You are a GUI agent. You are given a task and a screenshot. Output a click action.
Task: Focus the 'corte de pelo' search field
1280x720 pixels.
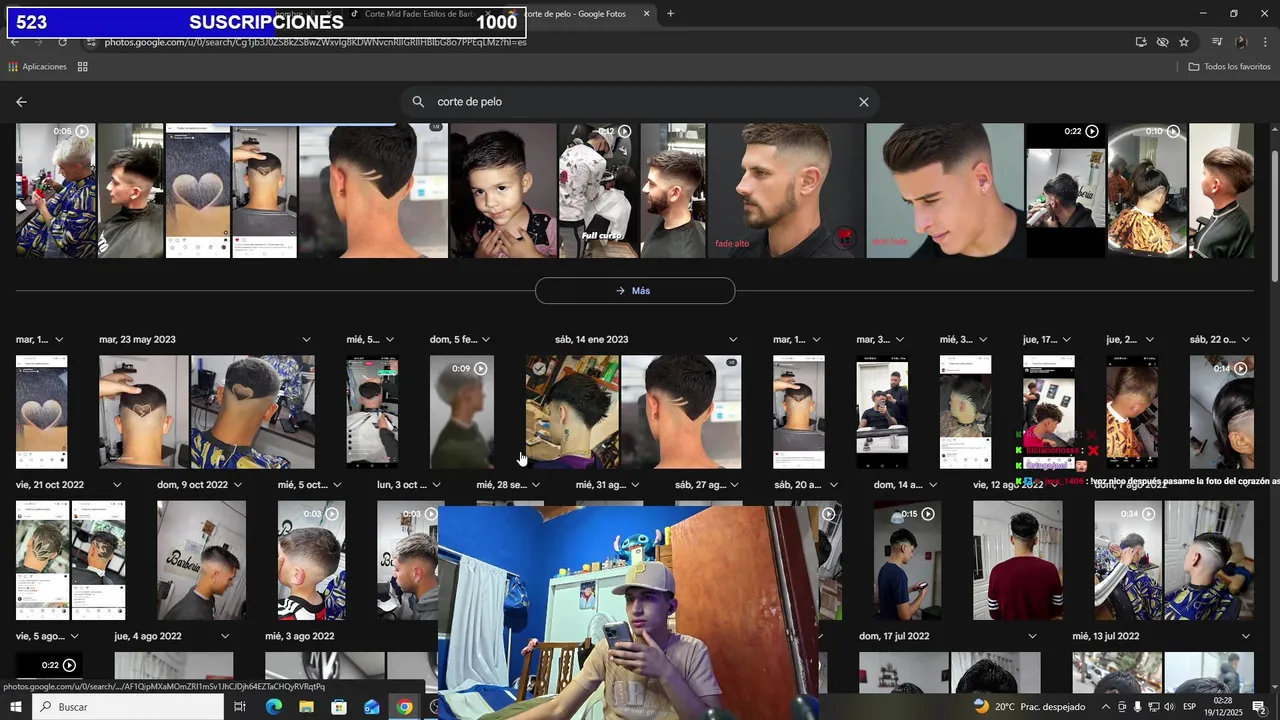[640, 102]
